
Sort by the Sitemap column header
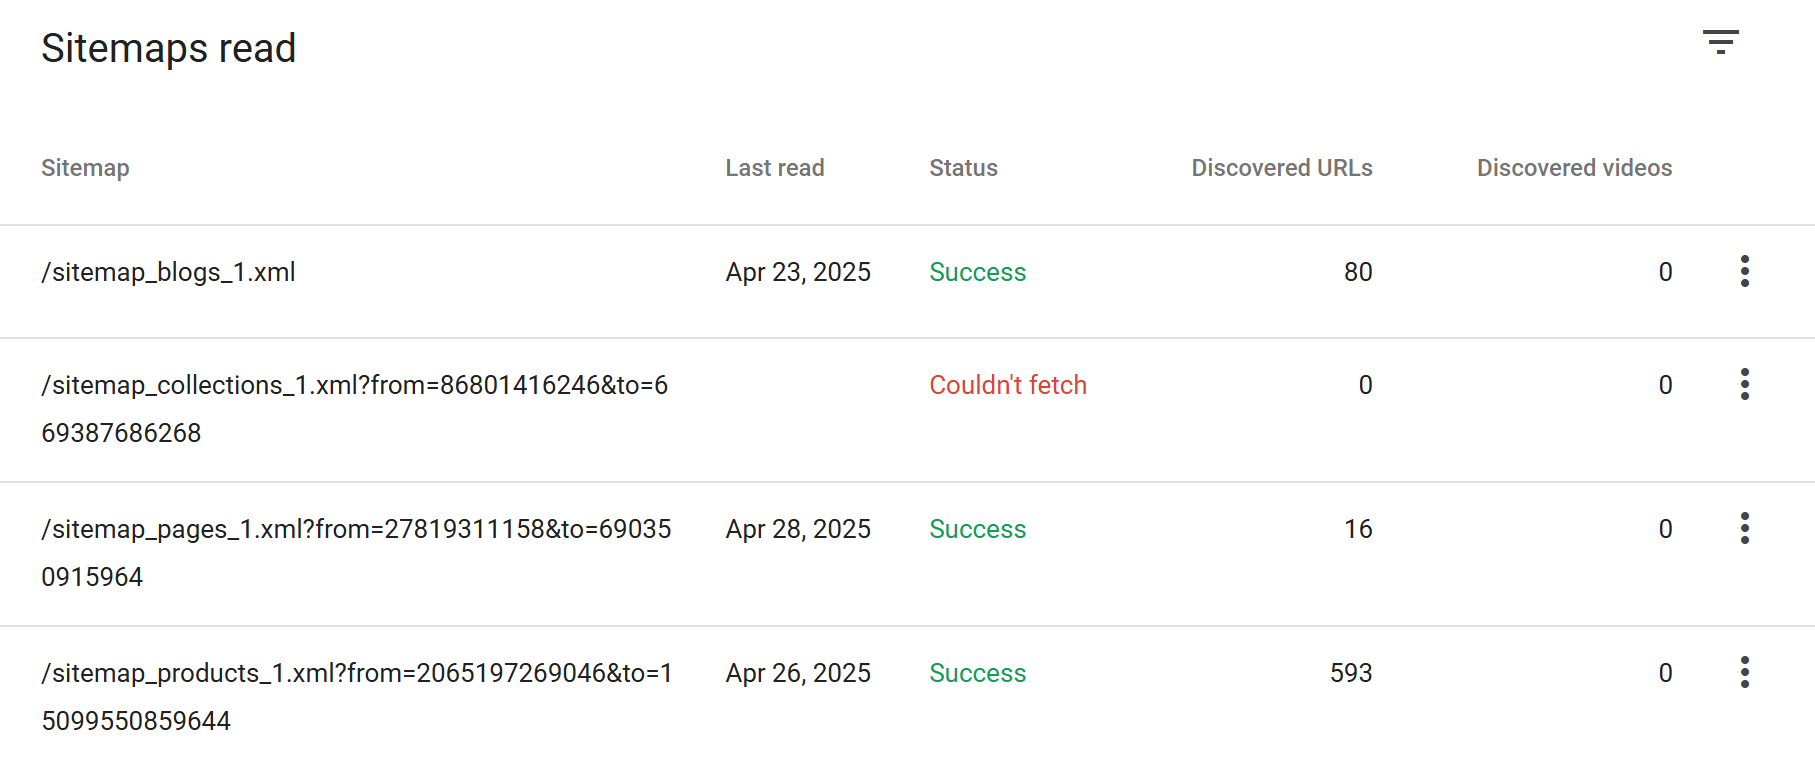tap(85, 168)
